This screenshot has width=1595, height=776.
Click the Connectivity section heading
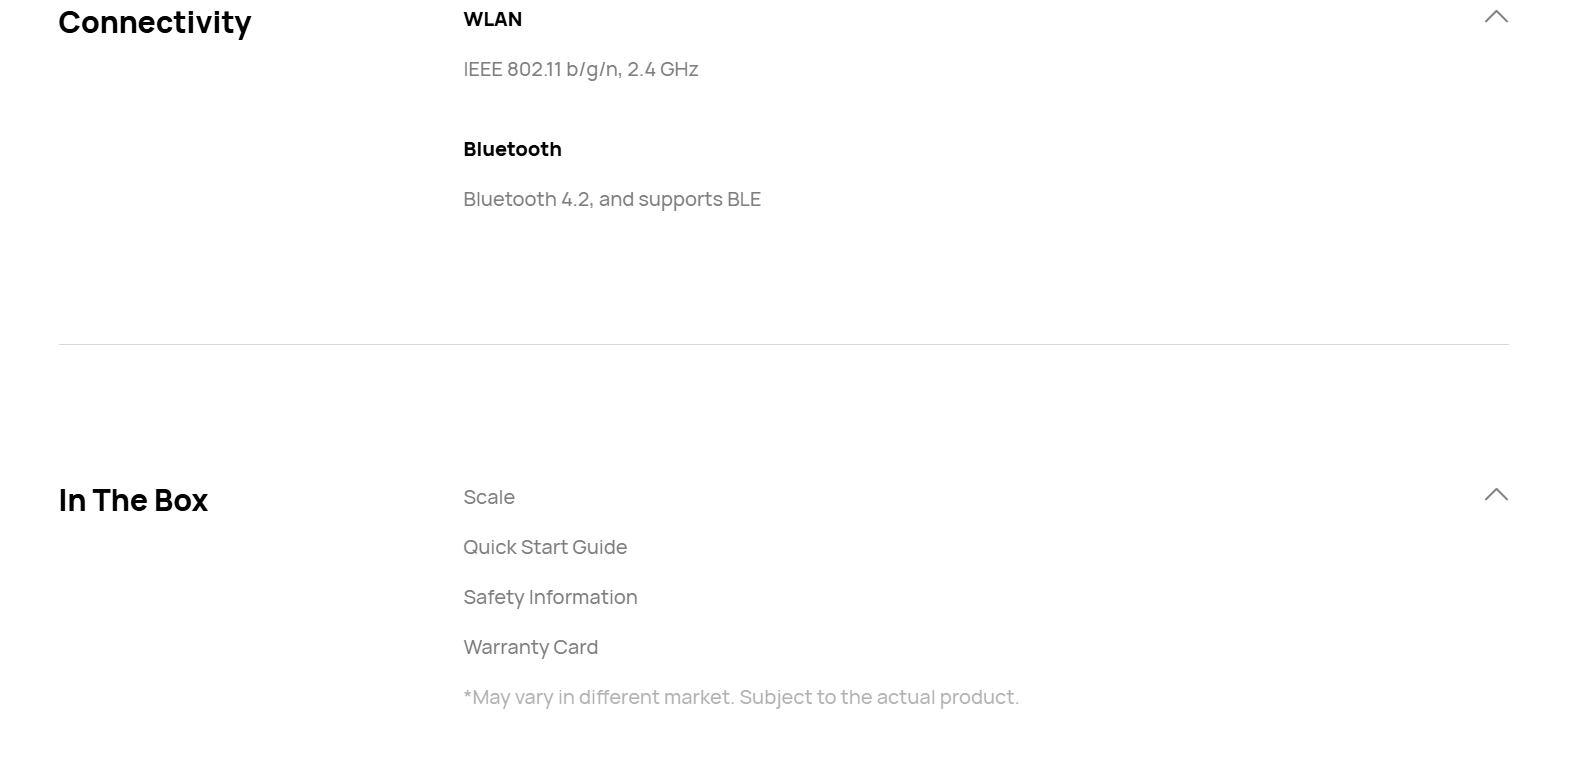coord(155,22)
